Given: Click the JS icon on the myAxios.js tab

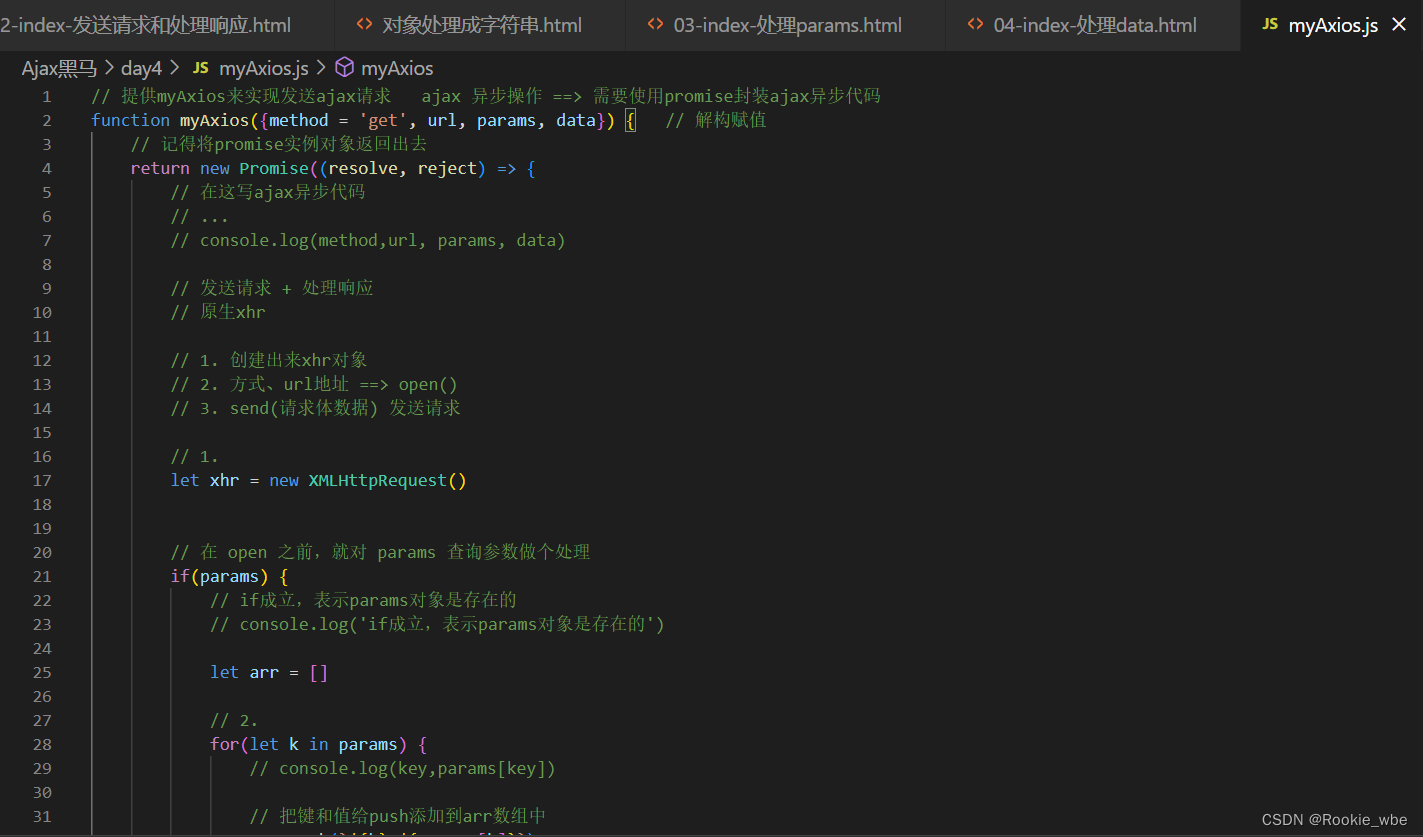Looking at the screenshot, I should tap(1270, 25).
